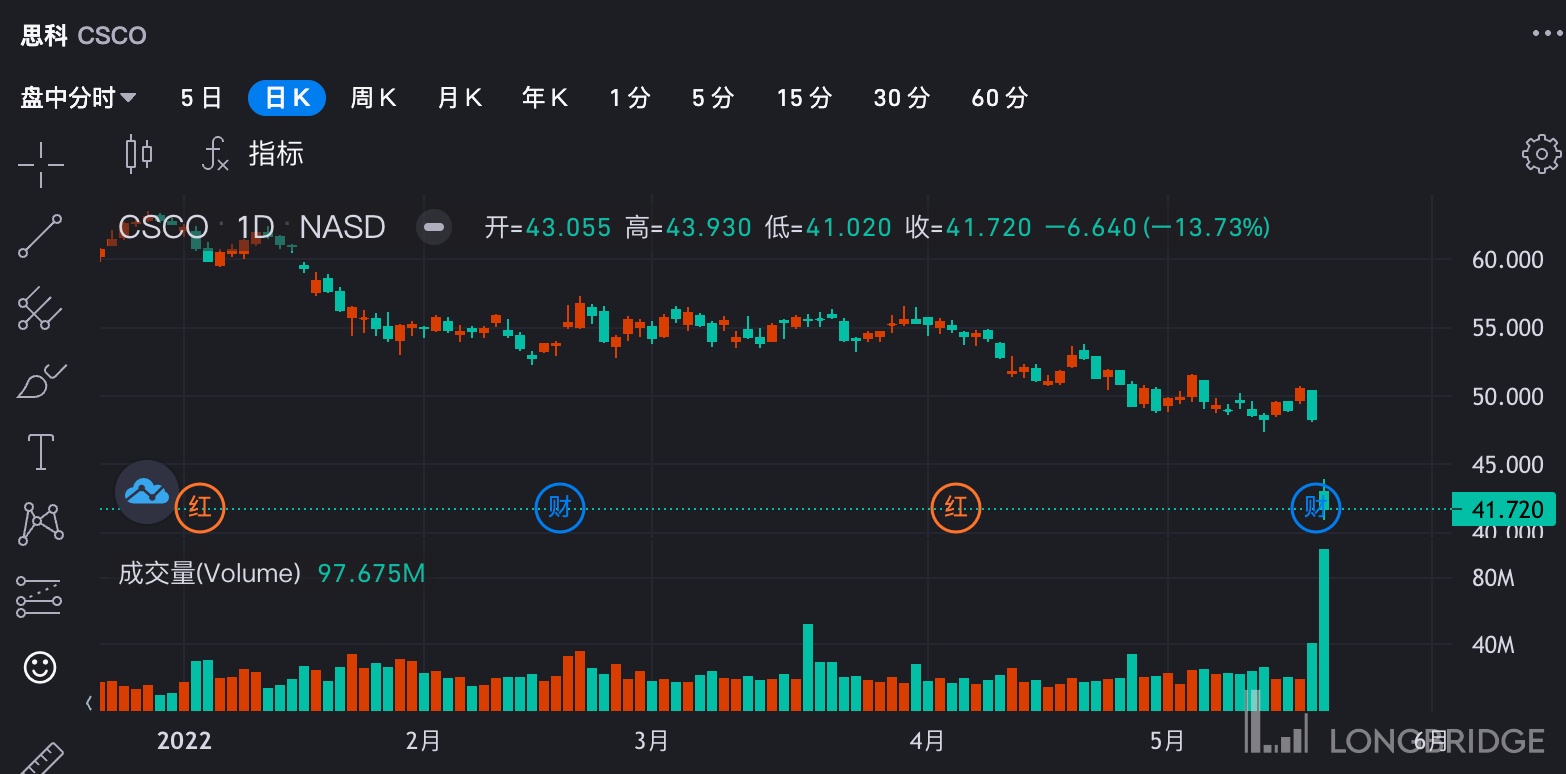The image size is (1566, 774).
Task: Click the 2022 date axis label
Action: (x=185, y=741)
